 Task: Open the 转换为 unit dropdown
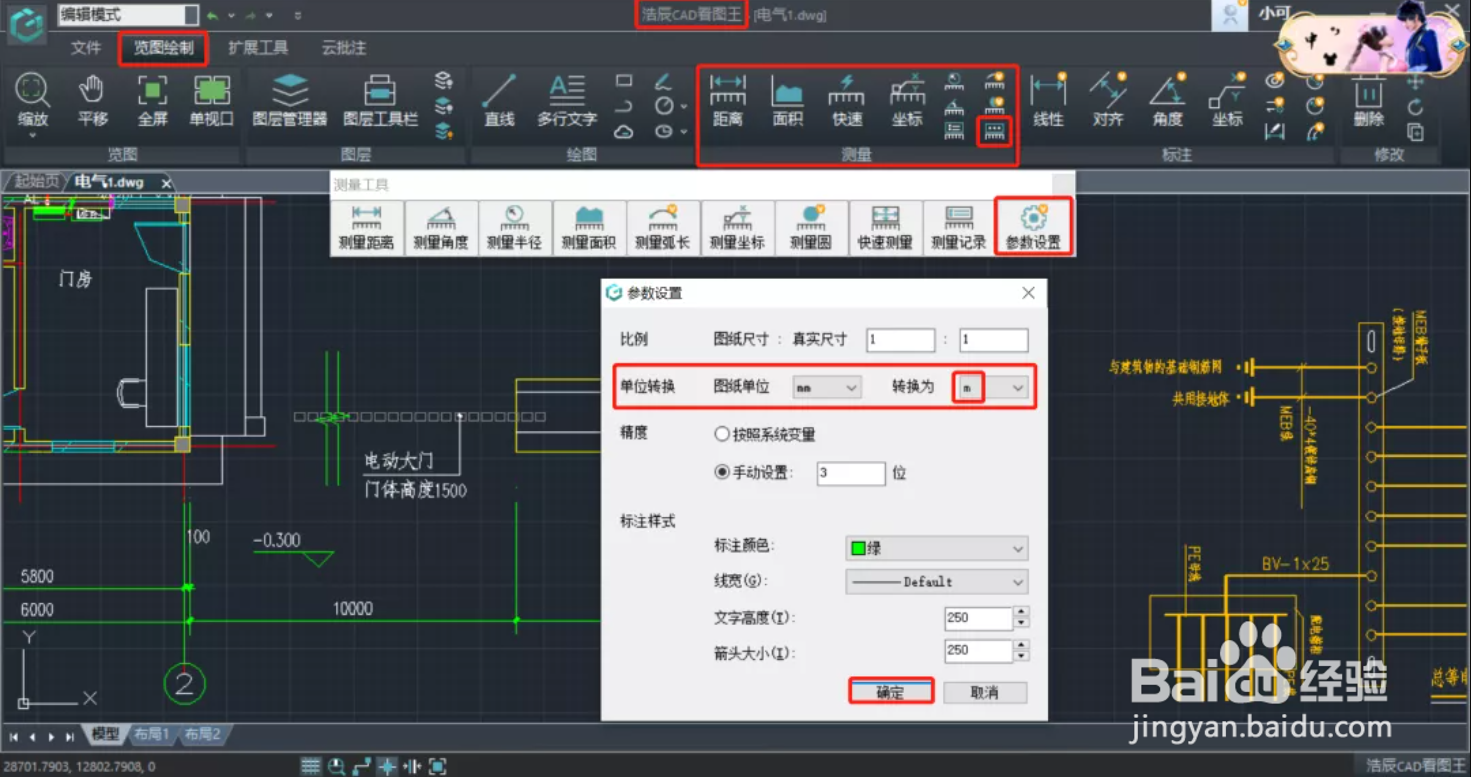click(x=992, y=387)
